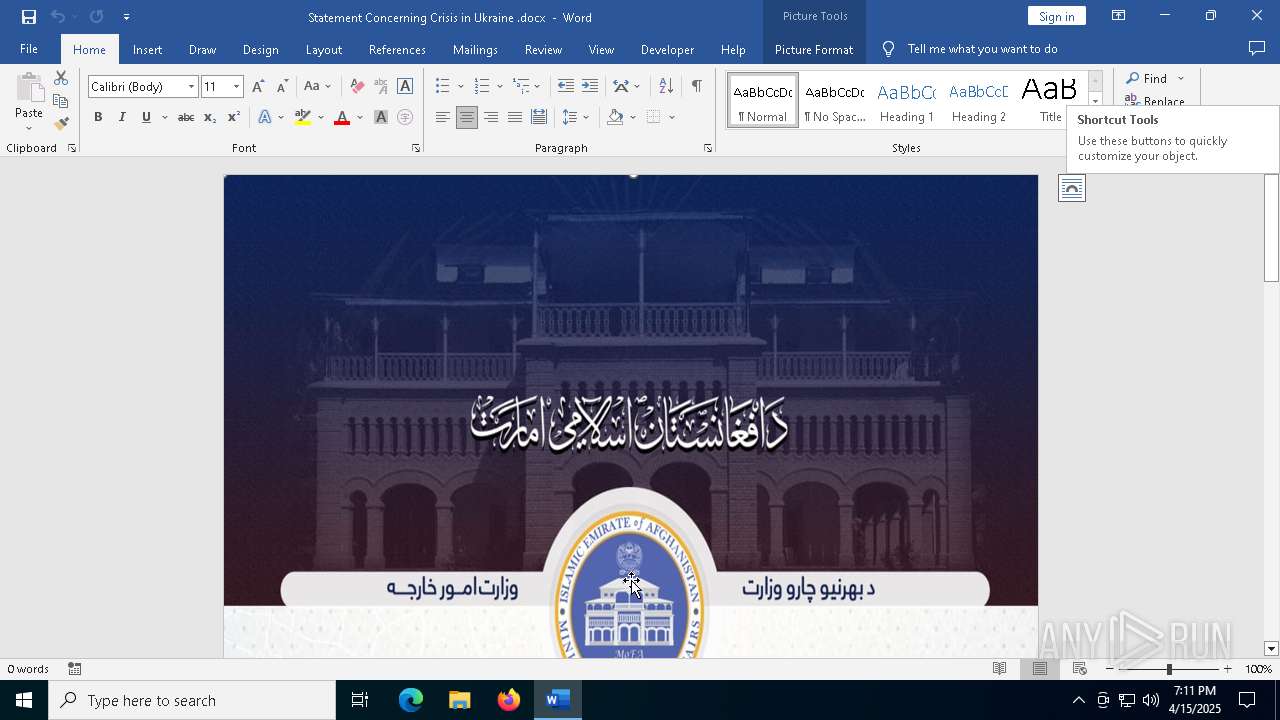Screen dimensions: 1280x720
Task: Apply the Heading 1 style
Action: pos(907,101)
